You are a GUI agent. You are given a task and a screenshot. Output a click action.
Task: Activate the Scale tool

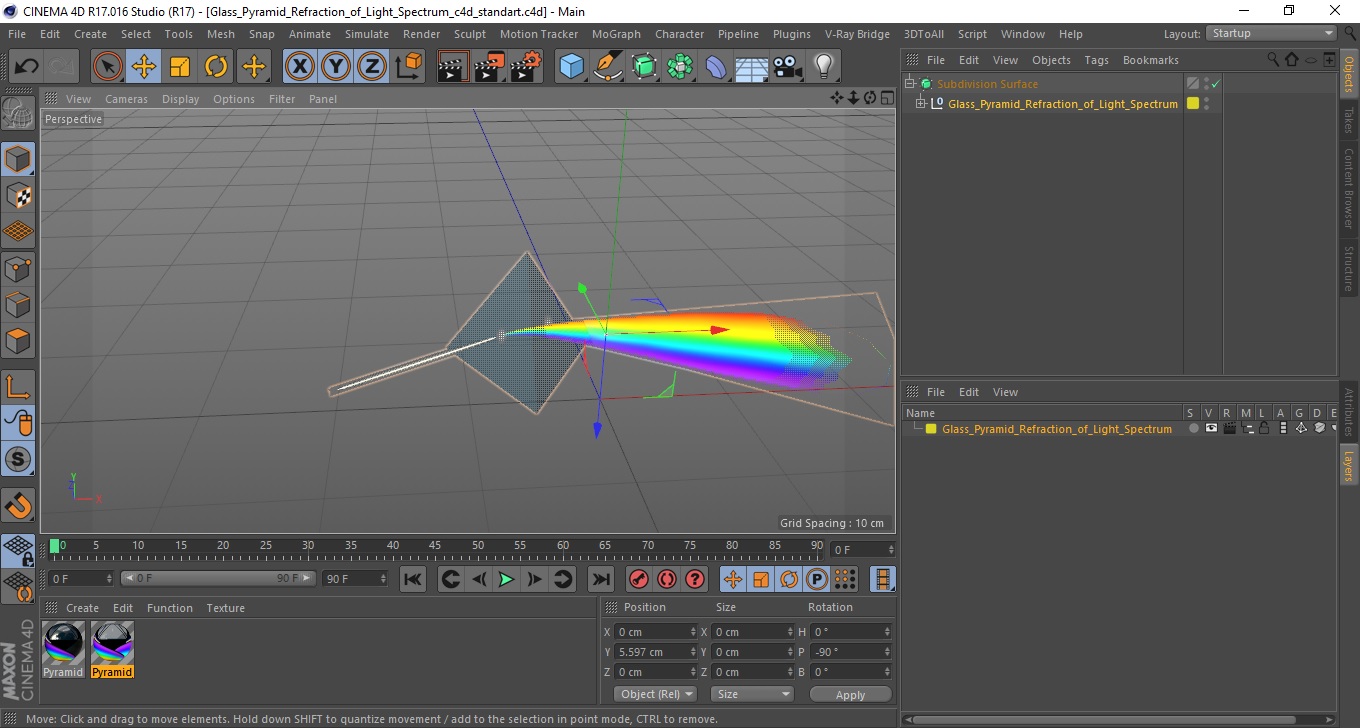click(180, 67)
